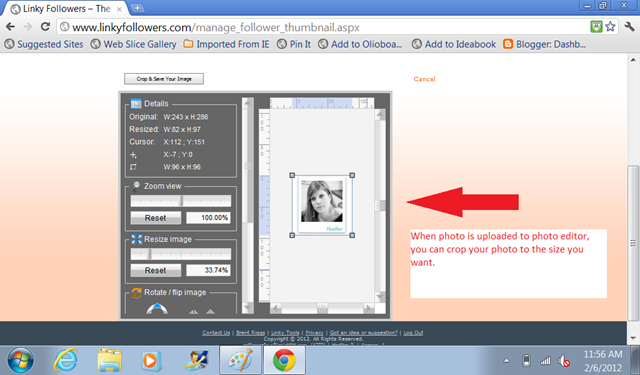Click the Rotate / flip image icon
The width and height of the screenshot is (640, 375).
(x=136, y=293)
